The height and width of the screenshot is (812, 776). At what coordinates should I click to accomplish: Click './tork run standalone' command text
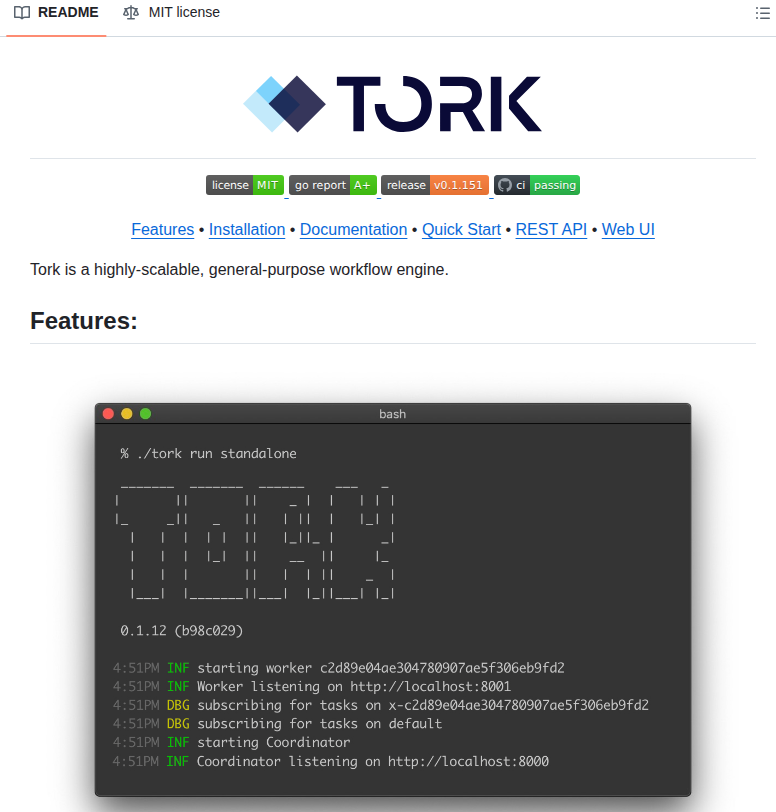pyautogui.click(x=217, y=454)
